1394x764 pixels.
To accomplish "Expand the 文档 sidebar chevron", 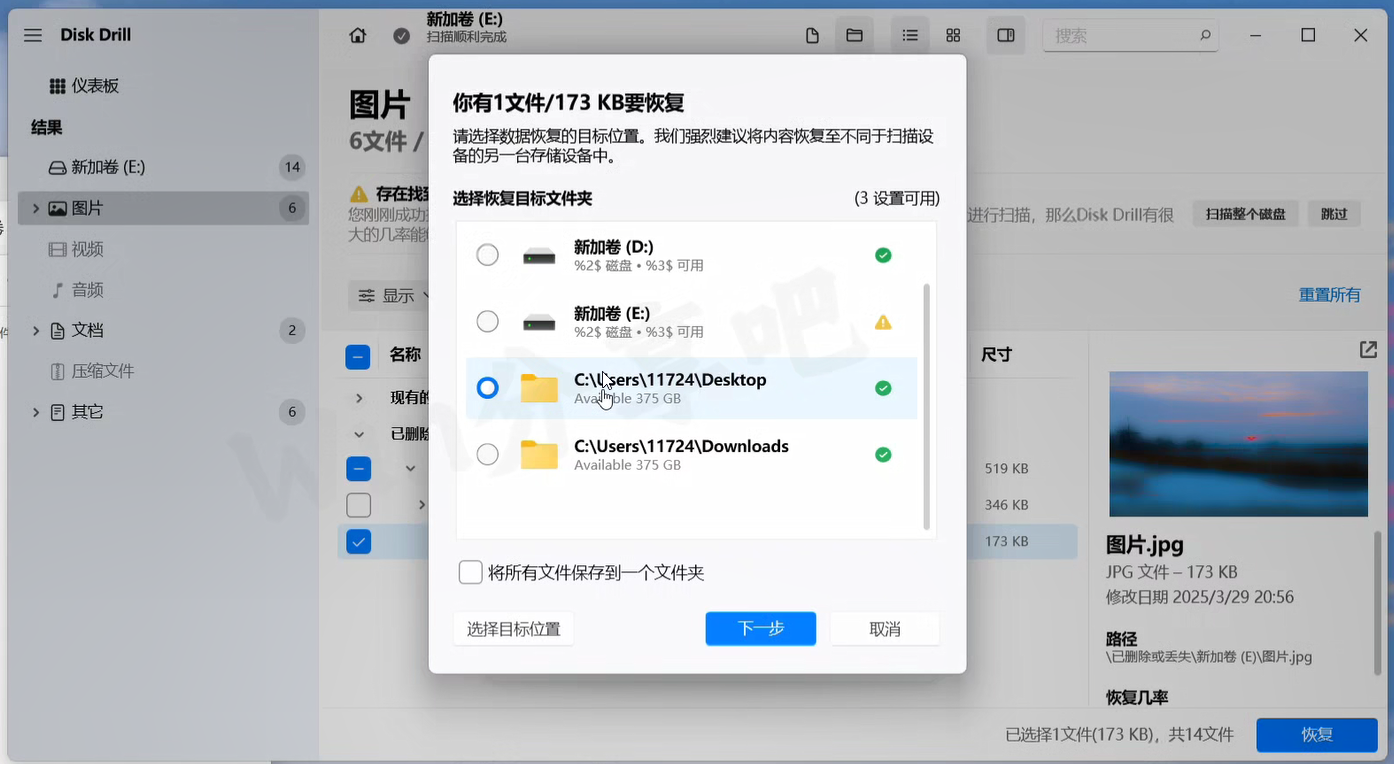I will tap(36, 330).
